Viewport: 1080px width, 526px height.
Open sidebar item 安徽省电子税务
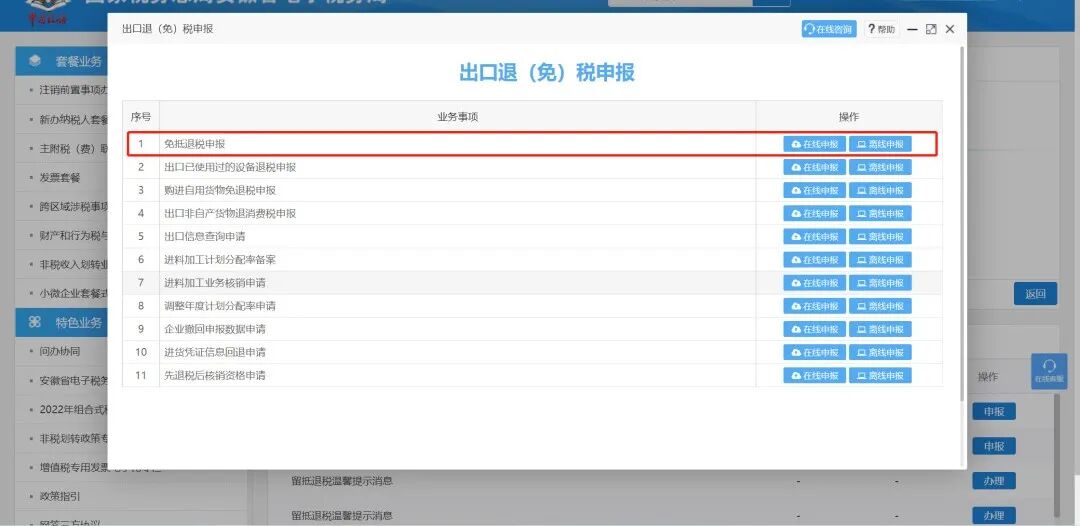point(74,380)
